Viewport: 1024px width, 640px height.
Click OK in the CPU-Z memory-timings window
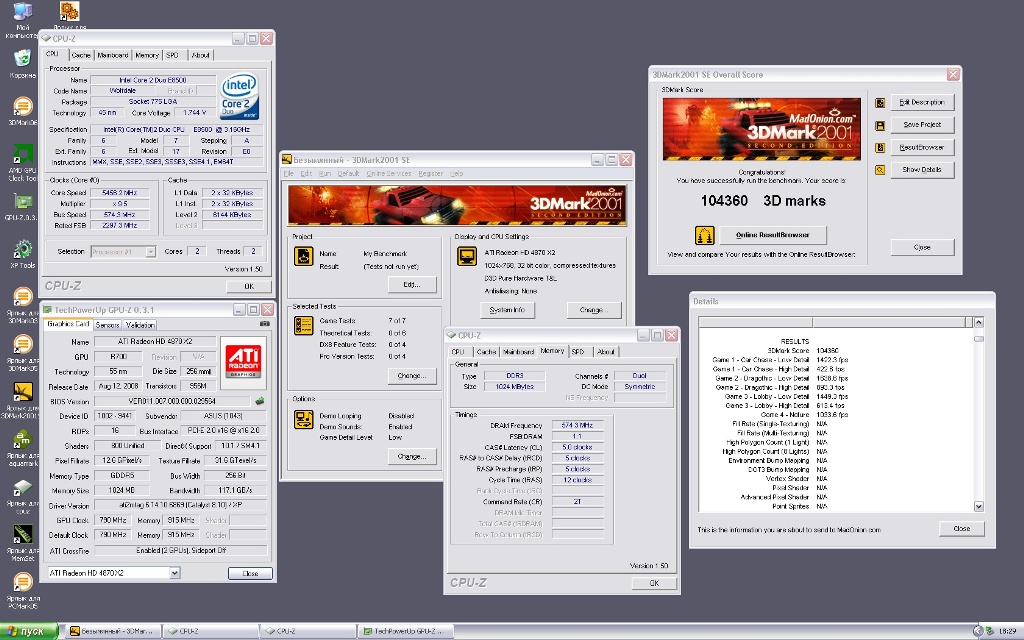pos(654,583)
